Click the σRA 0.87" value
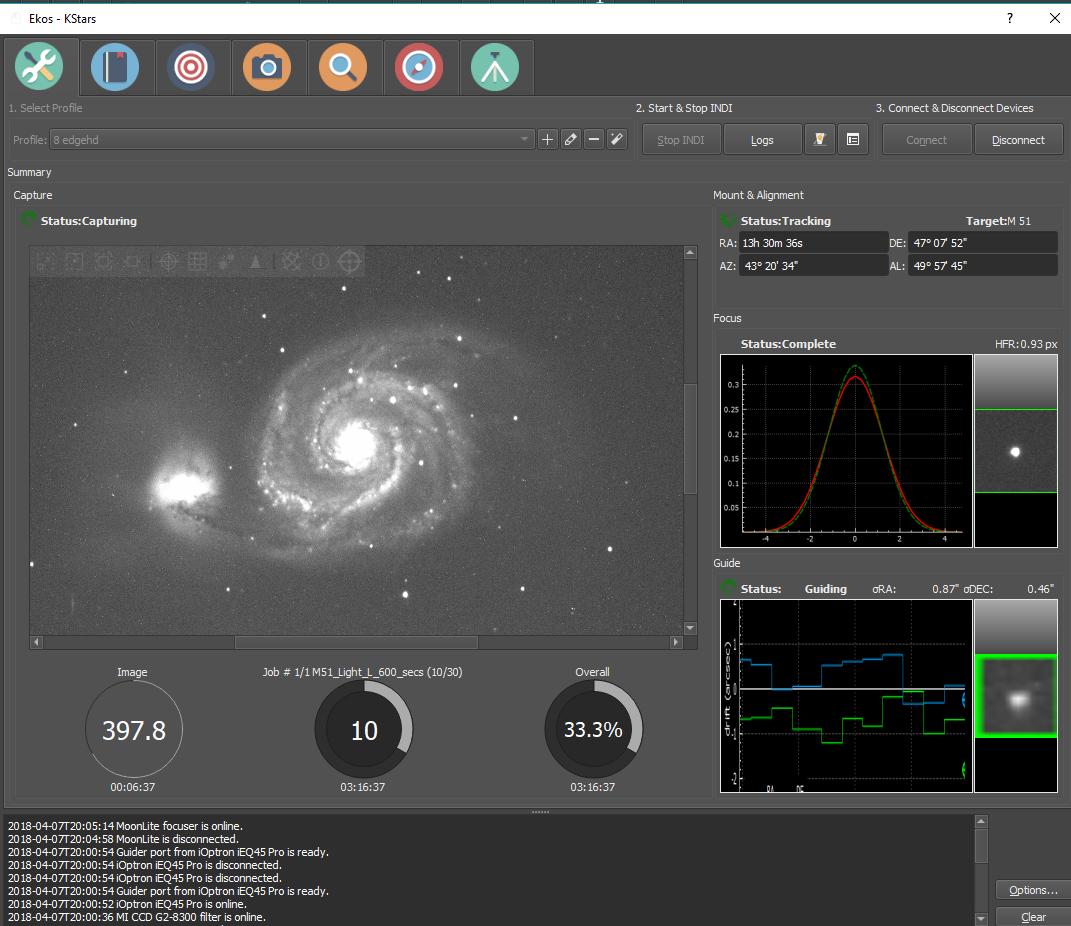 click(x=945, y=589)
